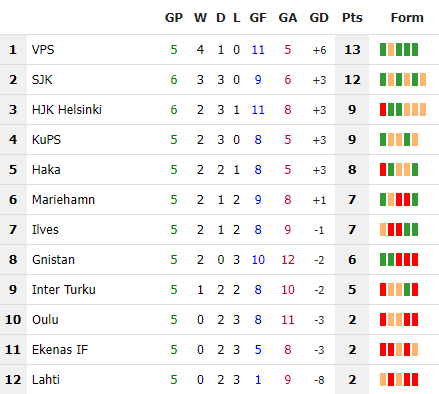
Task: Sort by the GD column header
Action: click(x=319, y=18)
